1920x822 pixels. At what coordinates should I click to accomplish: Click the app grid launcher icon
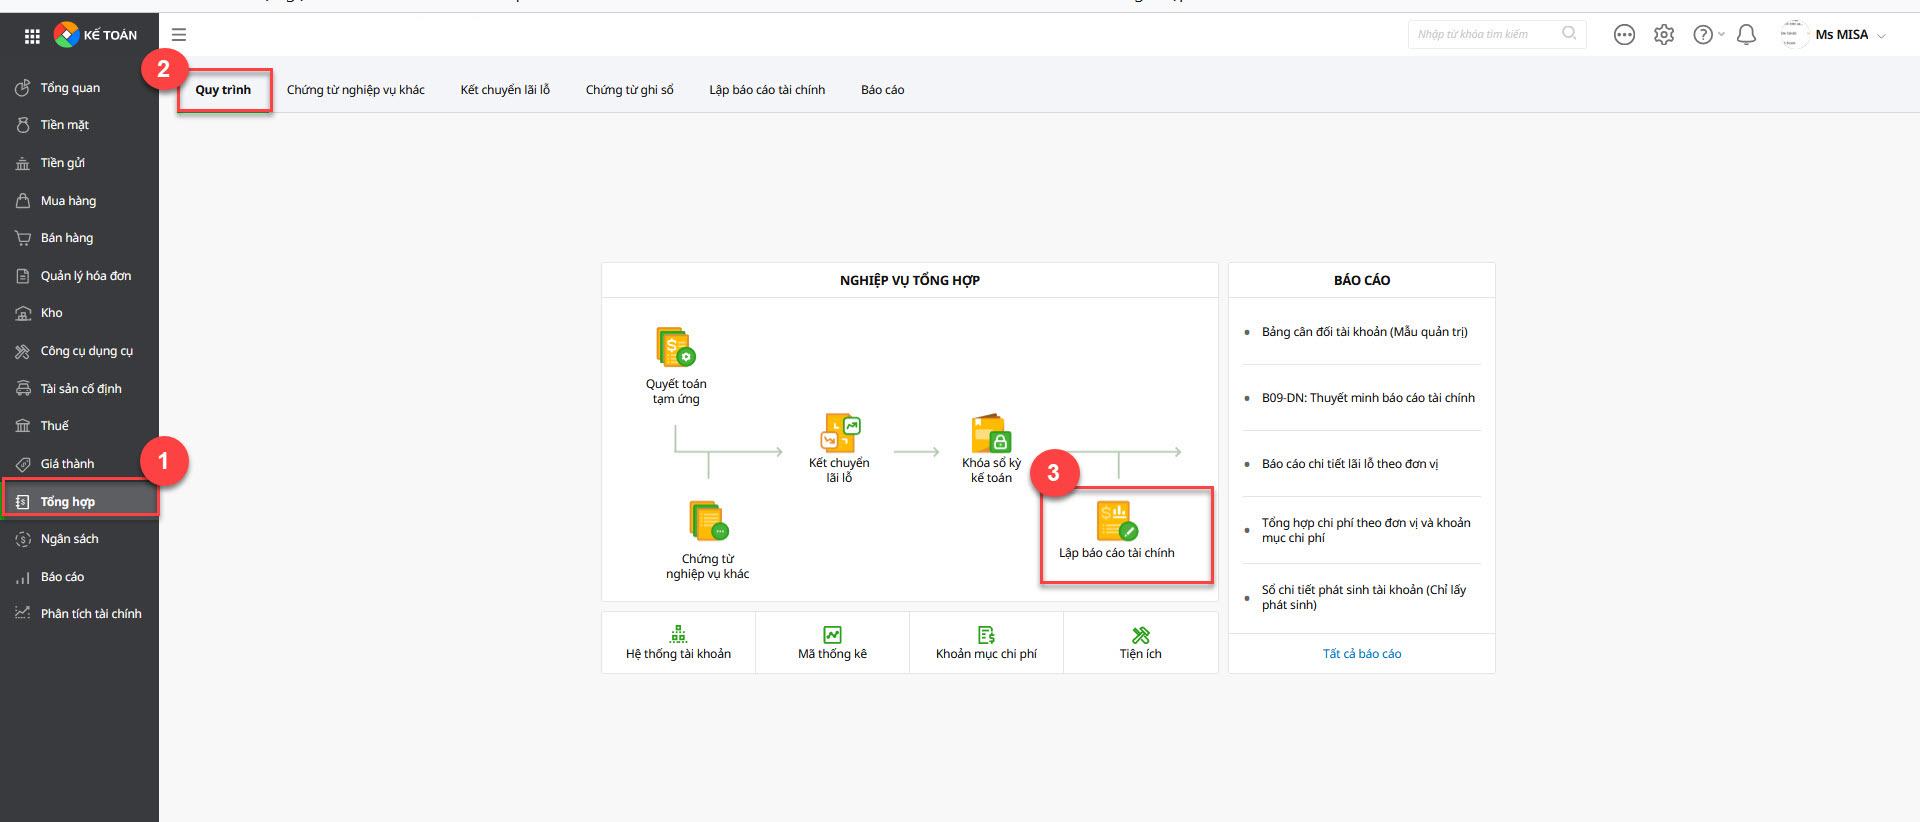(x=32, y=36)
